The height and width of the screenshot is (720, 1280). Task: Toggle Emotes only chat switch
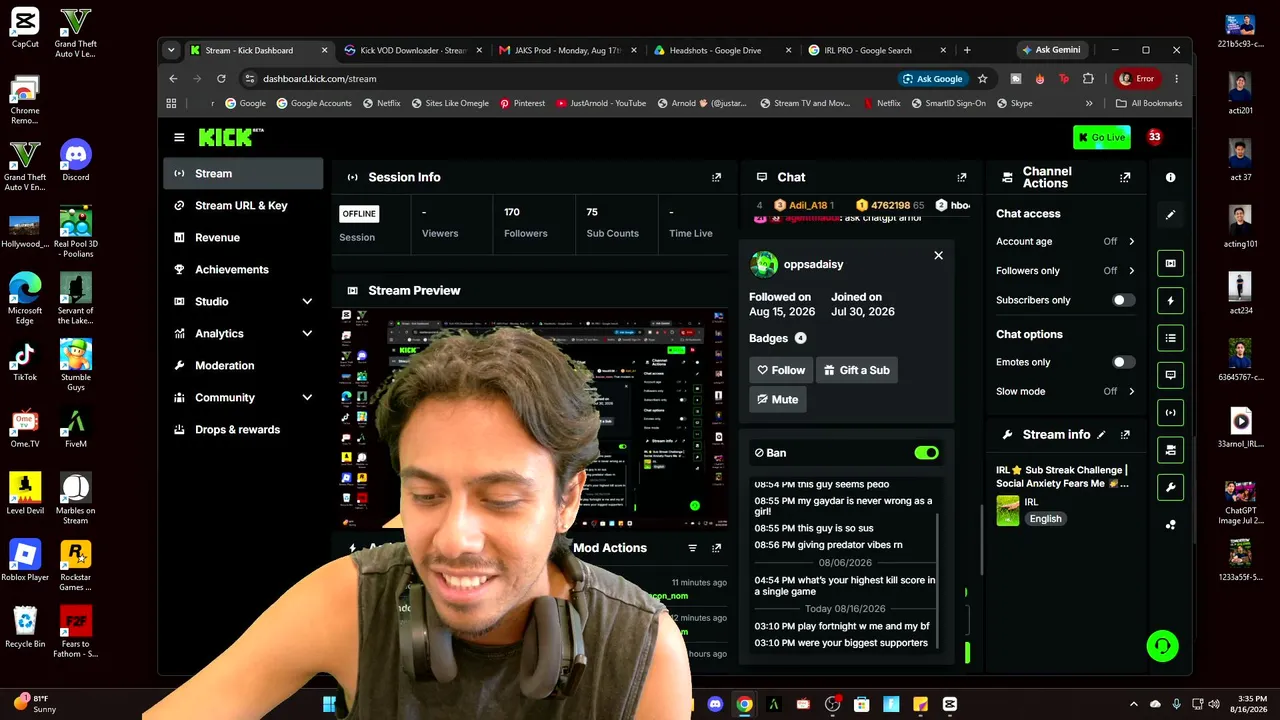click(1124, 362)
